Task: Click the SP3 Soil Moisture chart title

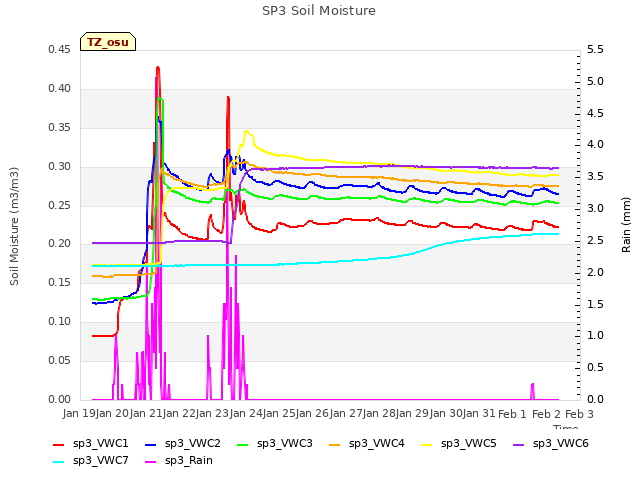Action: tap(319, 11)
